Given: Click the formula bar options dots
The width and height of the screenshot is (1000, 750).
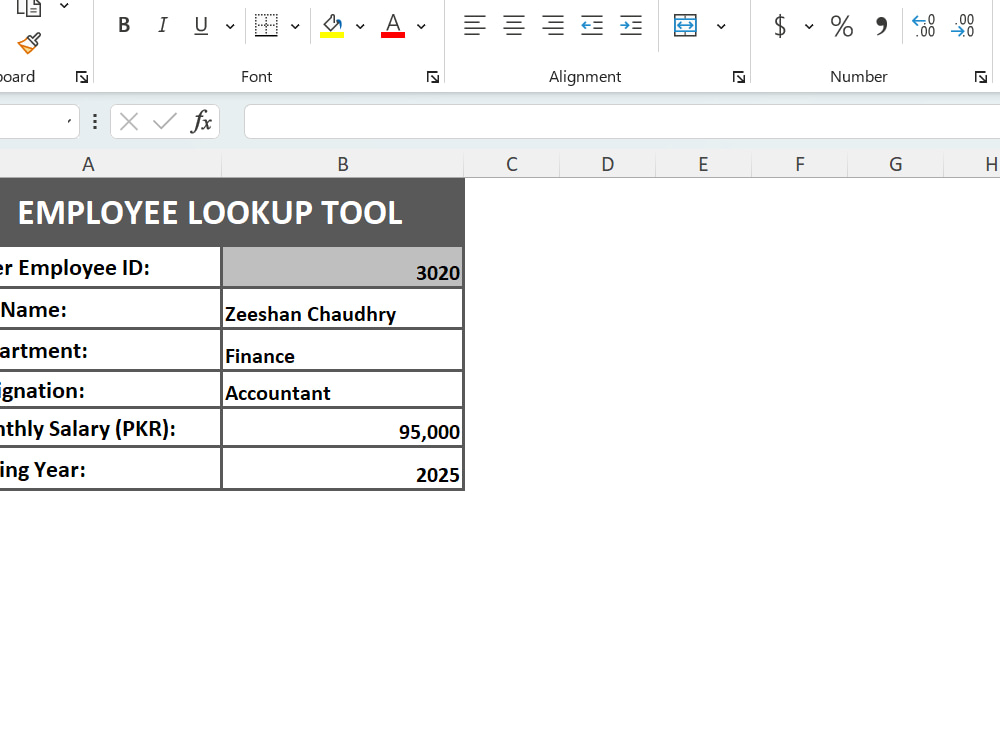Looking at the screenshot, I should click(x=95, y=121).
